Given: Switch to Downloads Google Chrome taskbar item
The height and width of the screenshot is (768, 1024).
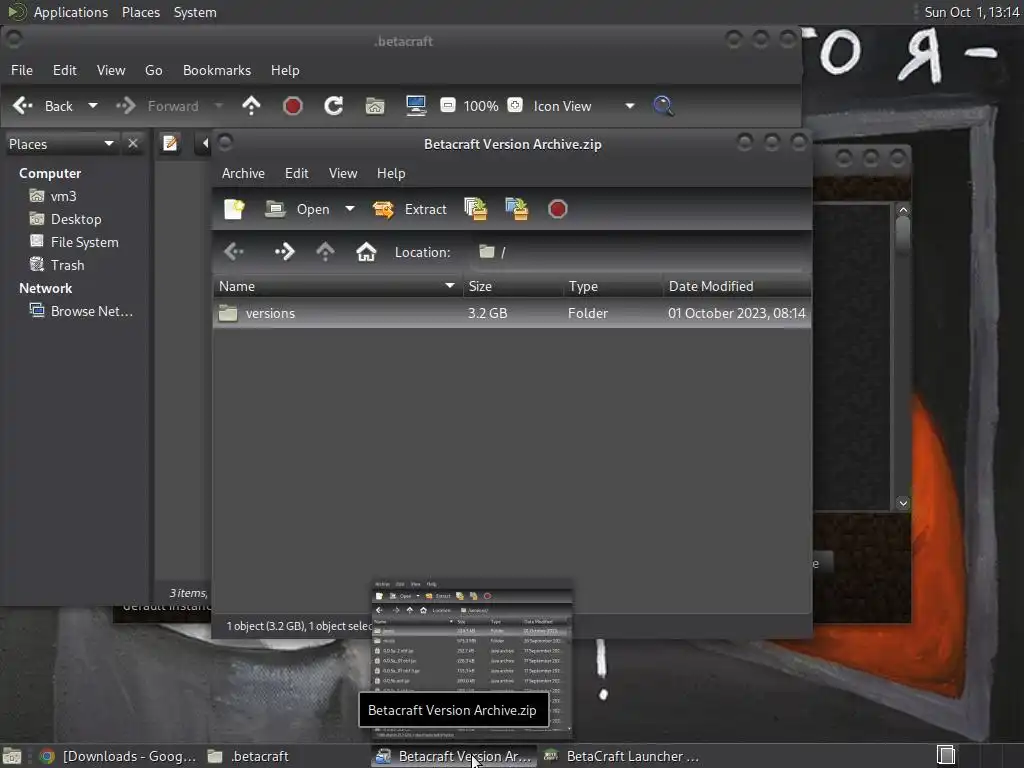Looking at the screenshot, I should tap(118, 756).
